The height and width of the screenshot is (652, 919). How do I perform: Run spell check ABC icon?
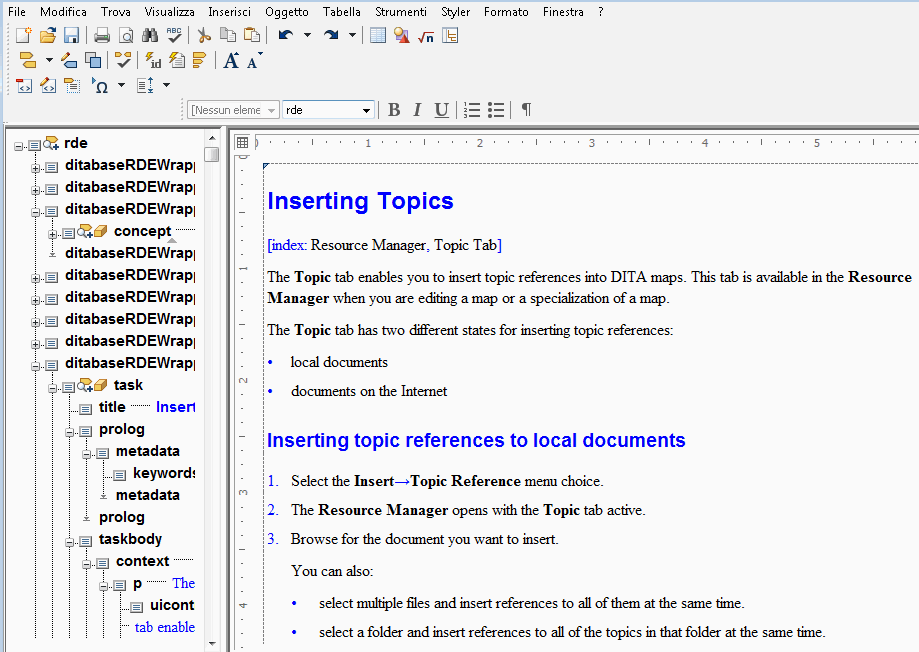click(174, 36)
